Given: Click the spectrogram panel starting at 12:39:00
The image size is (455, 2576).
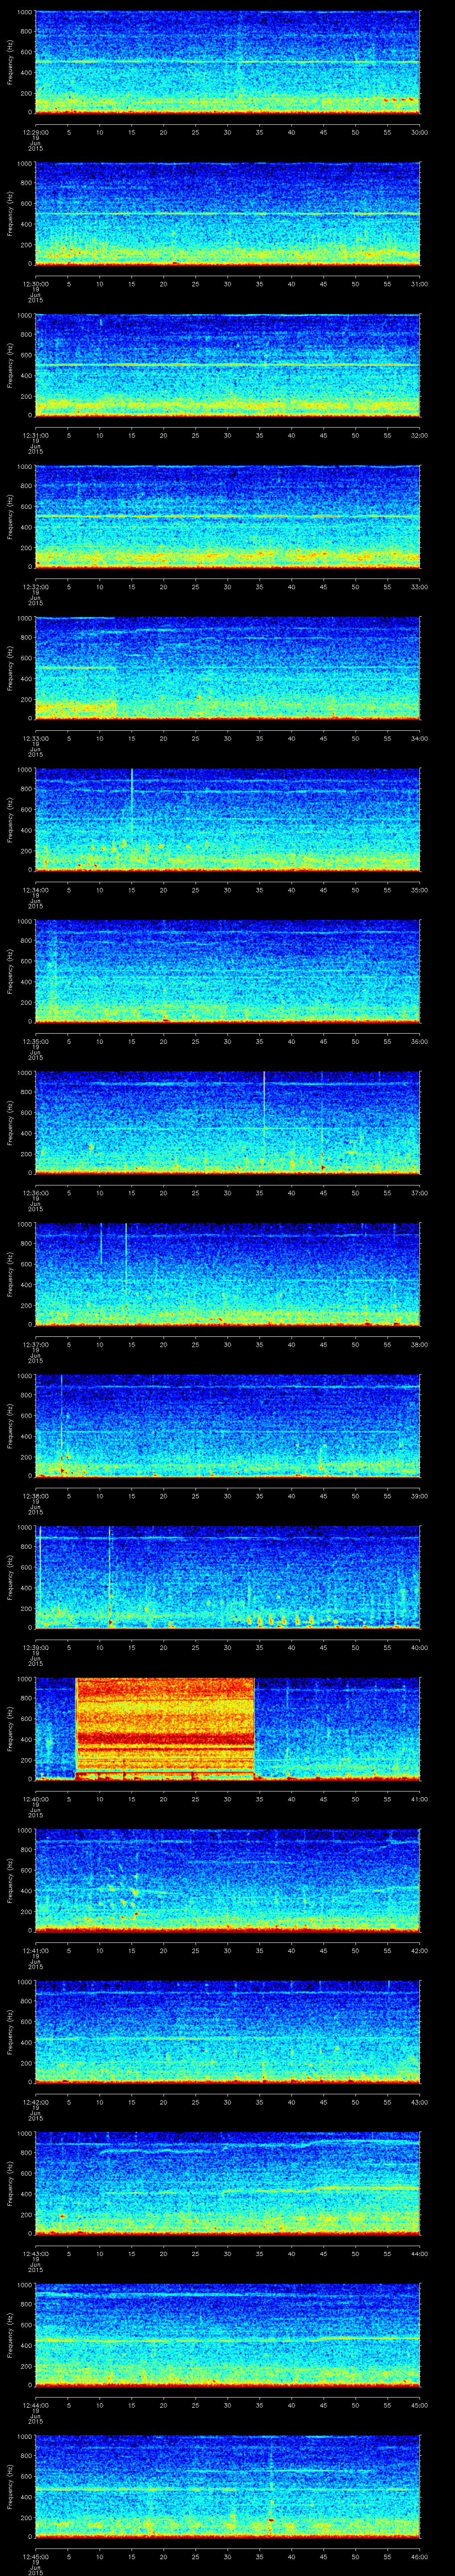Looking at the screenshot, I should (x=228, y=1577).
